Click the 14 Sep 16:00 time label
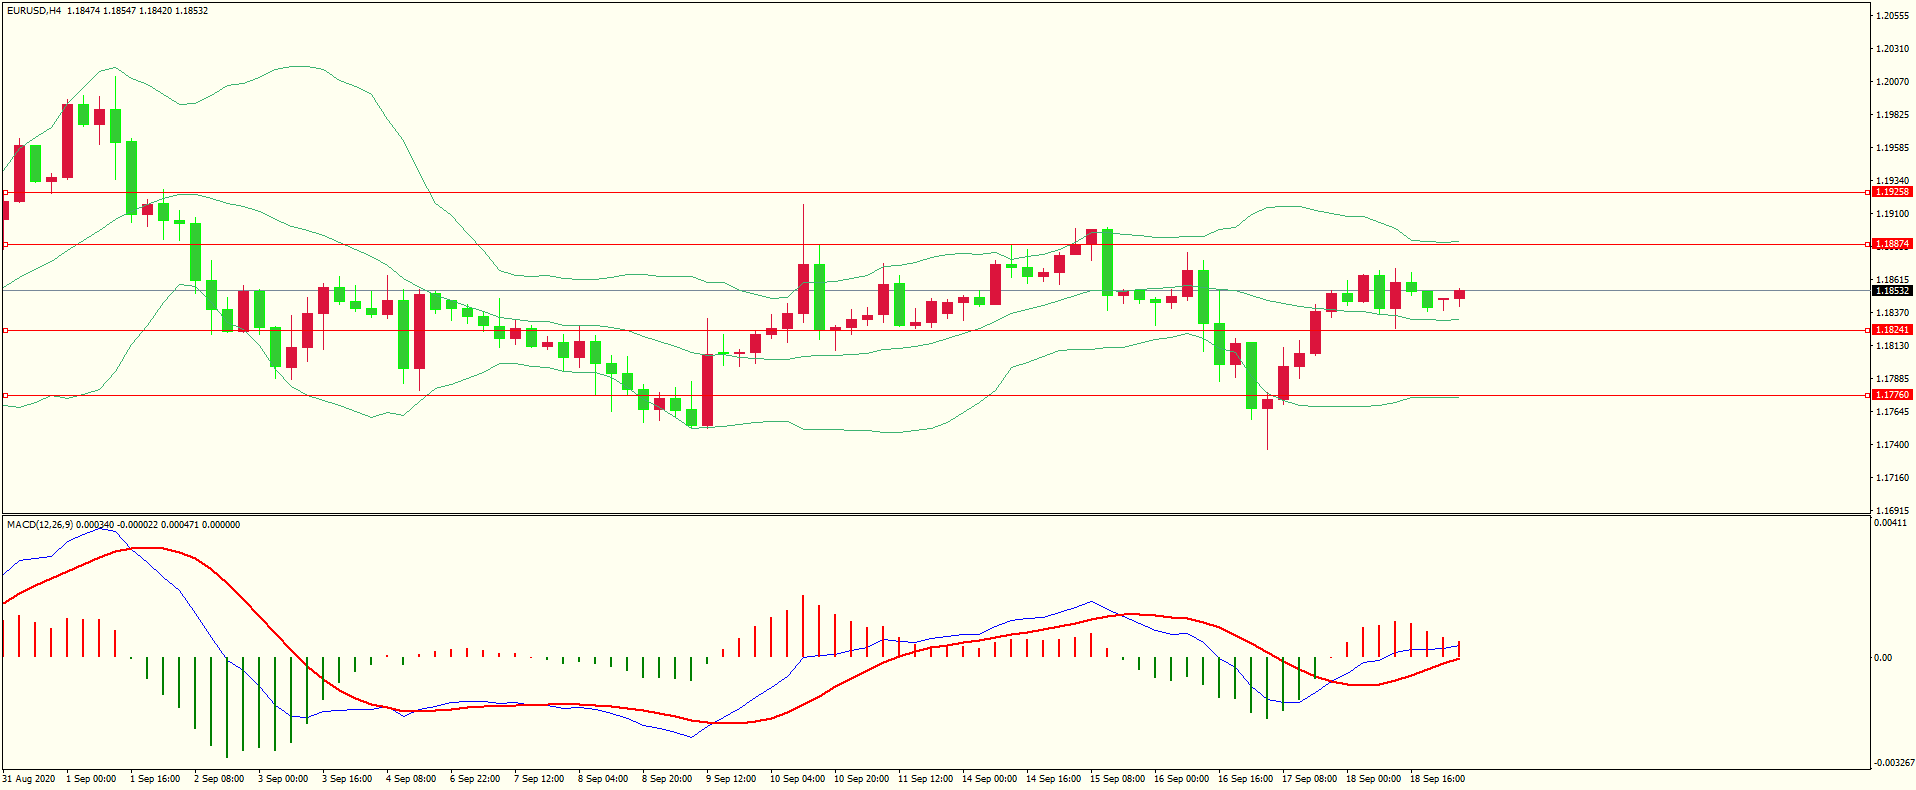 (1053, 779)
